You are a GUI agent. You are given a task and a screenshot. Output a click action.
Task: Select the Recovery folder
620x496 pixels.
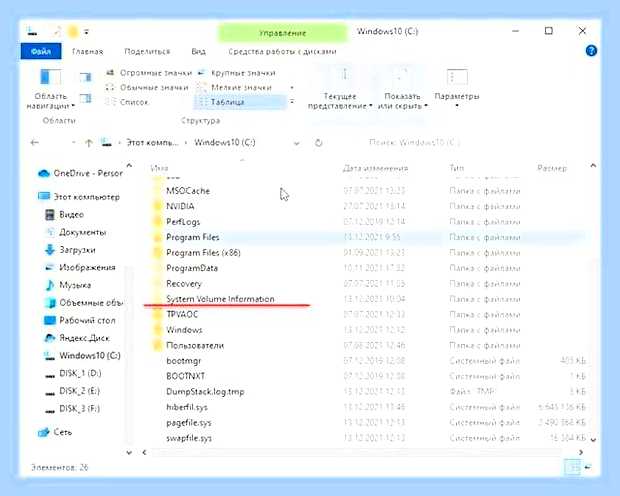pos(184,284)
